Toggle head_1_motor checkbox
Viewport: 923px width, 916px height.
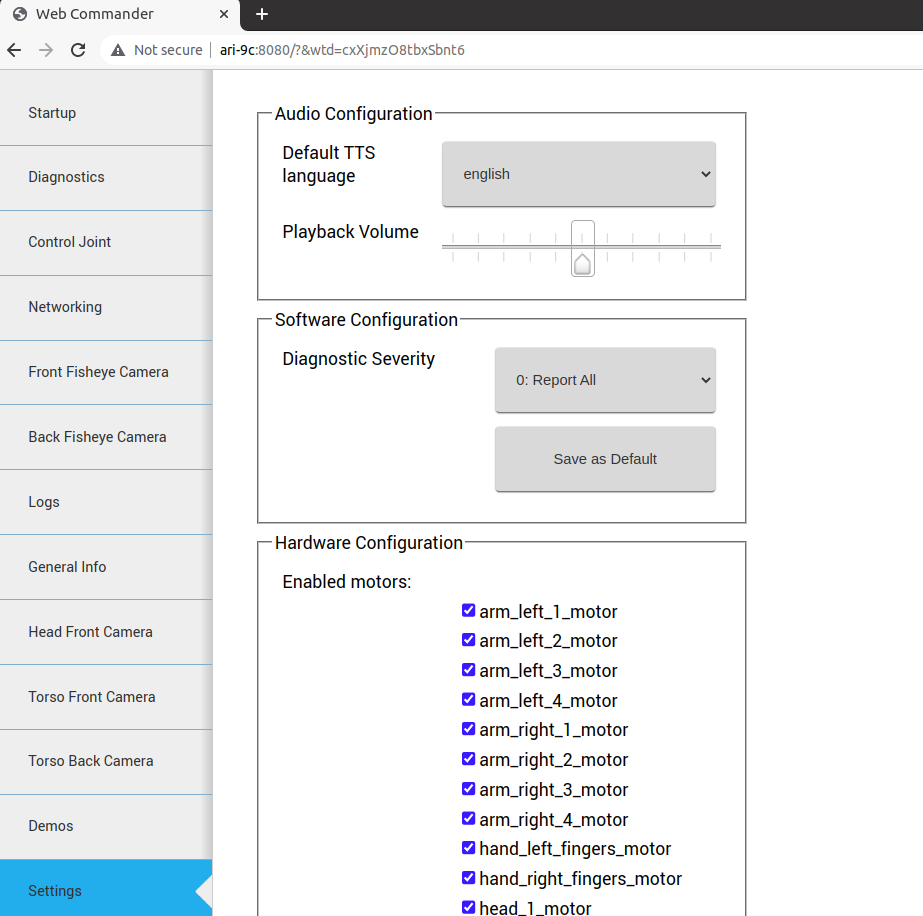tap(468, 907)
